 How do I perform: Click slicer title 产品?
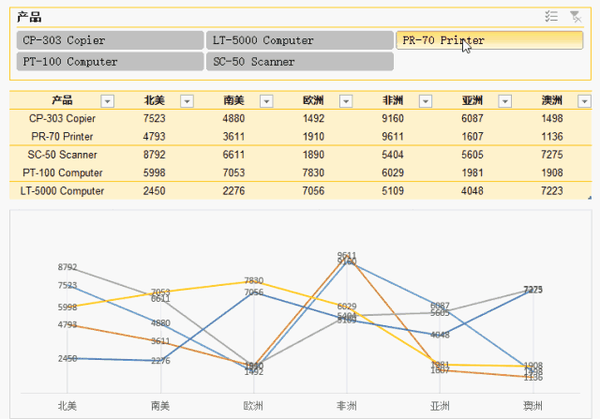(29, 17)
